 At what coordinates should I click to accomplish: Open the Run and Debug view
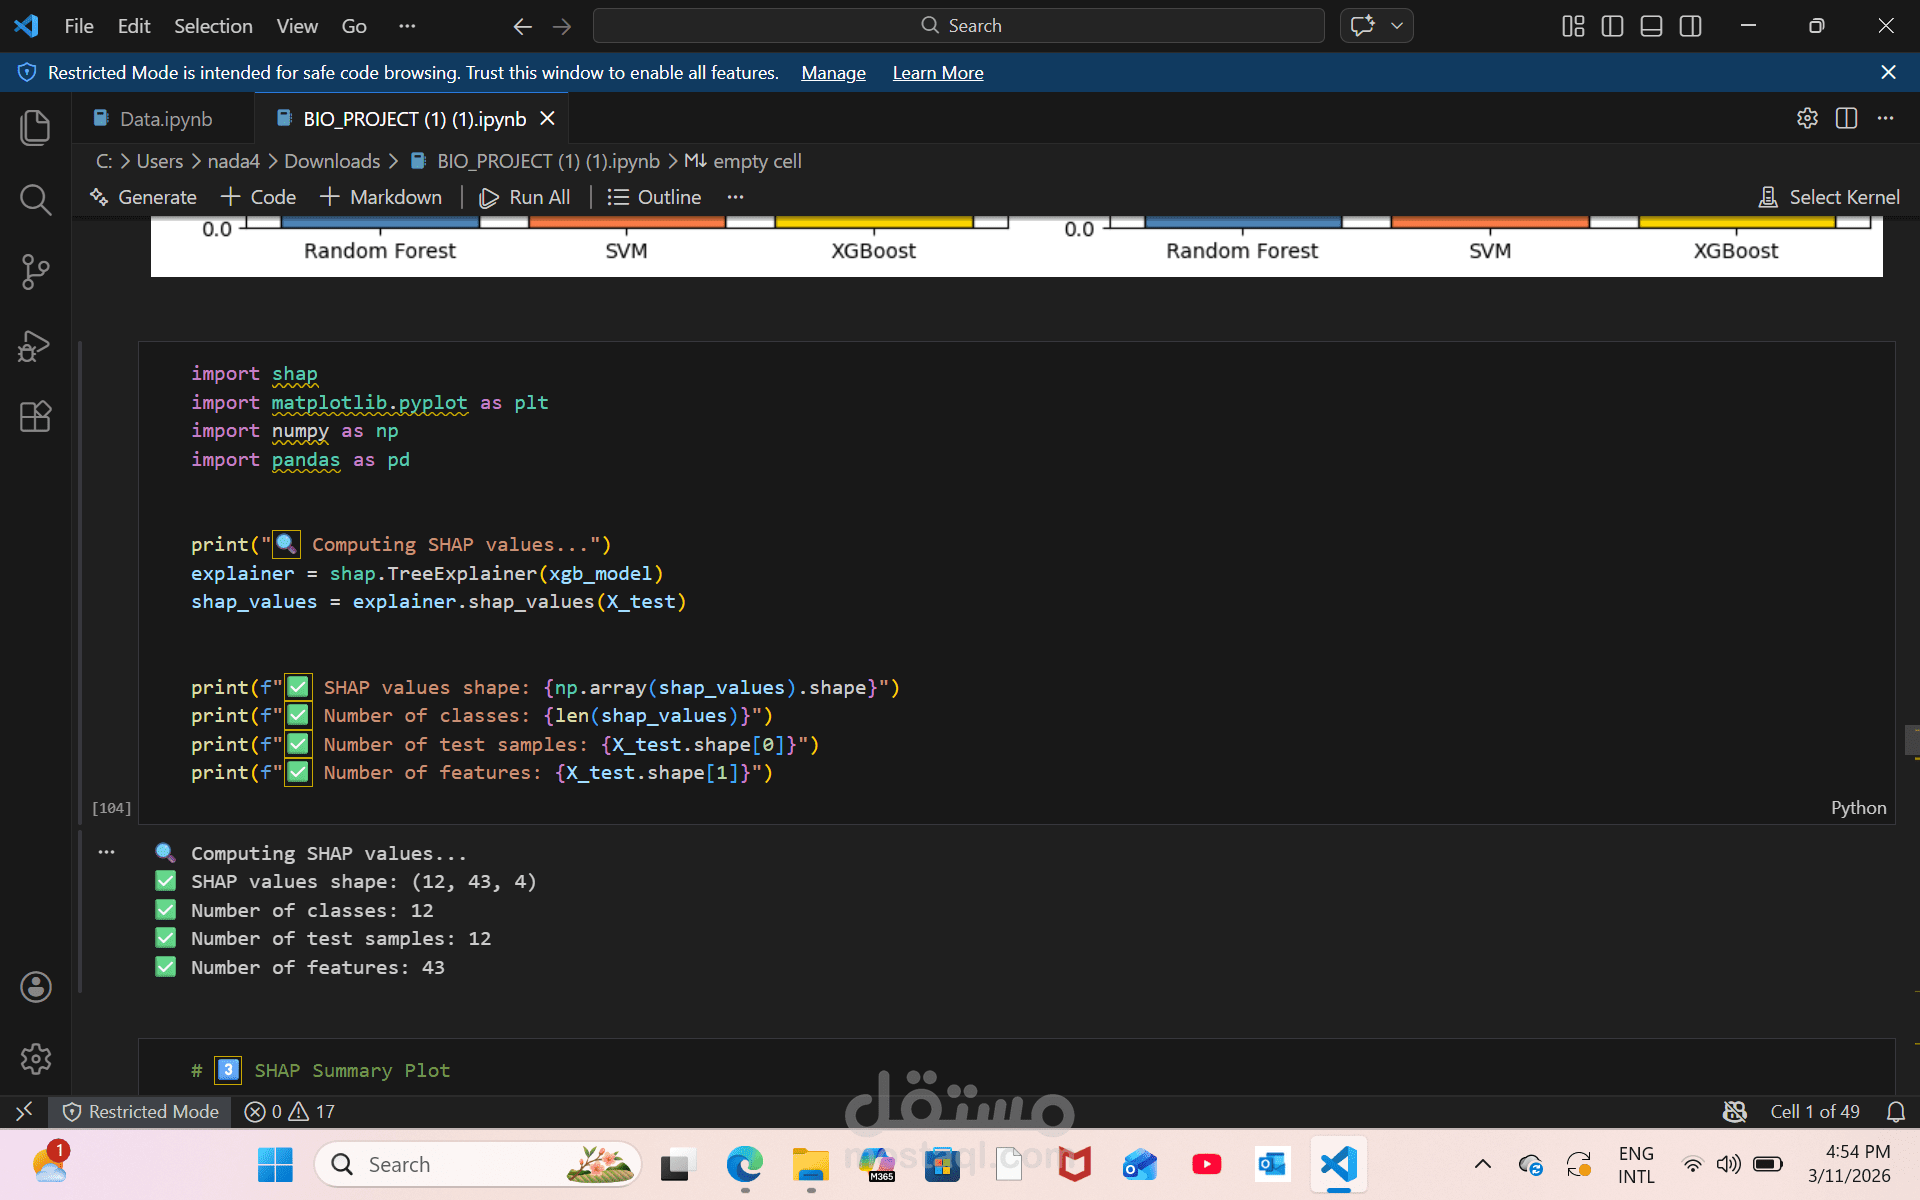point(35,345)
